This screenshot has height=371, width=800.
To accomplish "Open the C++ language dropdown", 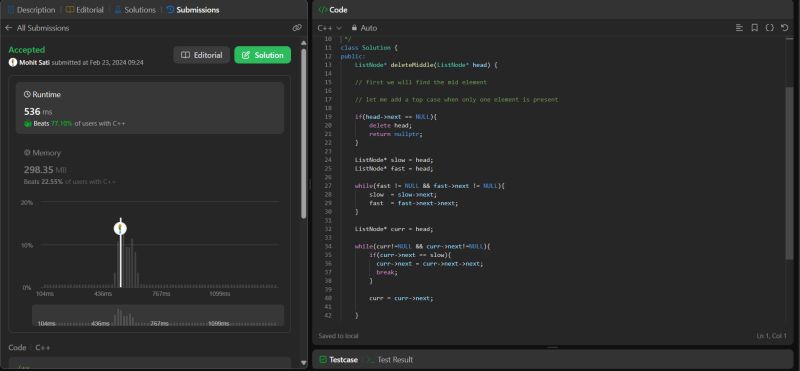I will pos(329,28).
